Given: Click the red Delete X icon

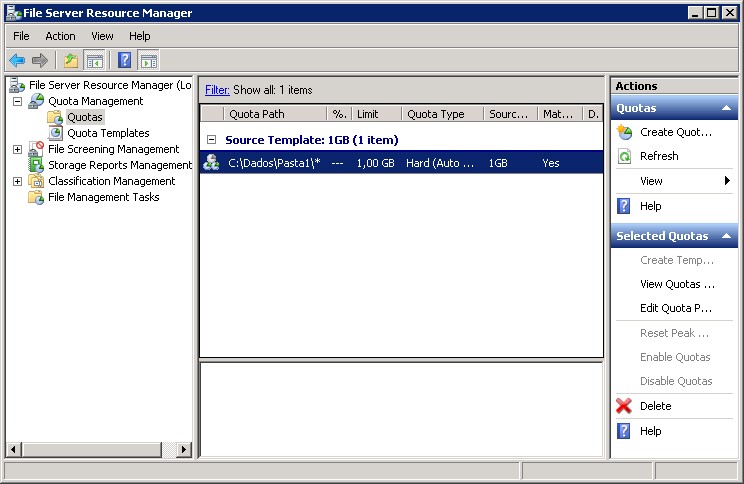Looking at the screenshot, I should pyautogui.click(x=624, y=406).
